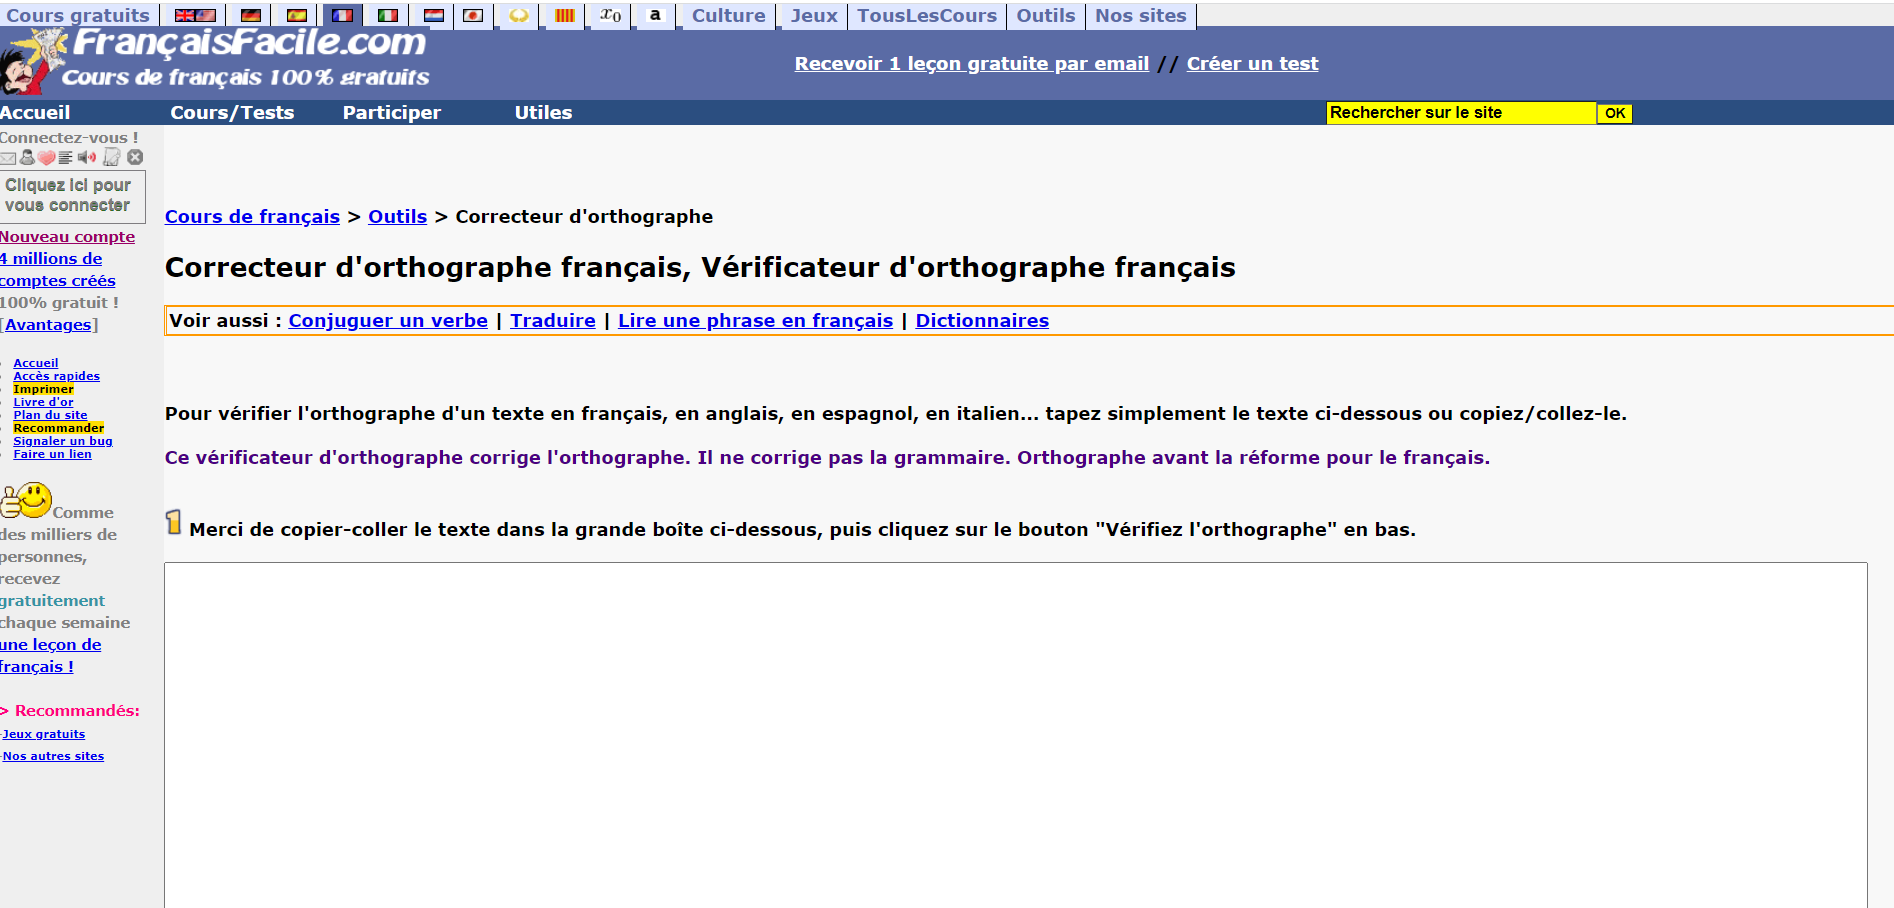
Task: Open the notepad with pencil icon
Action: pos(112,157)
